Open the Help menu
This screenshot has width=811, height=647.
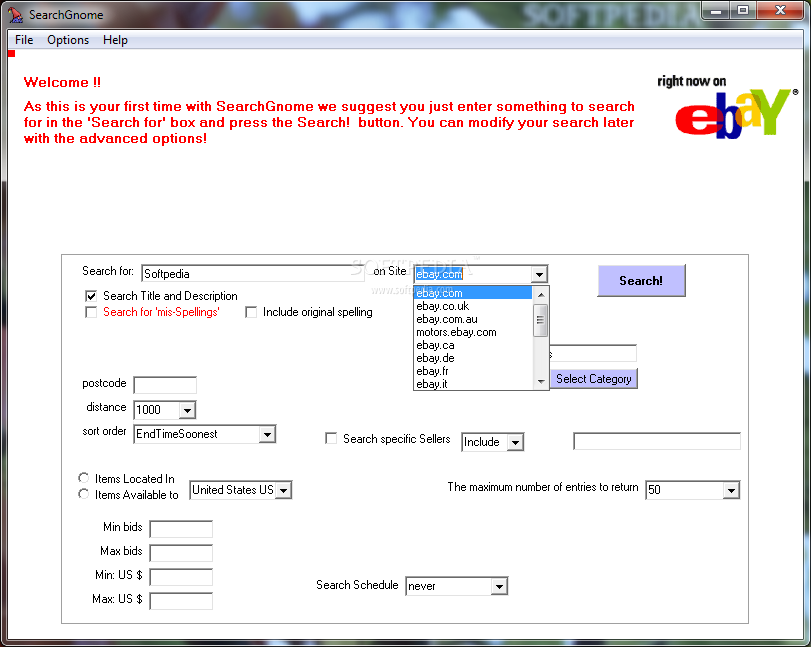(x=115, y=40)
